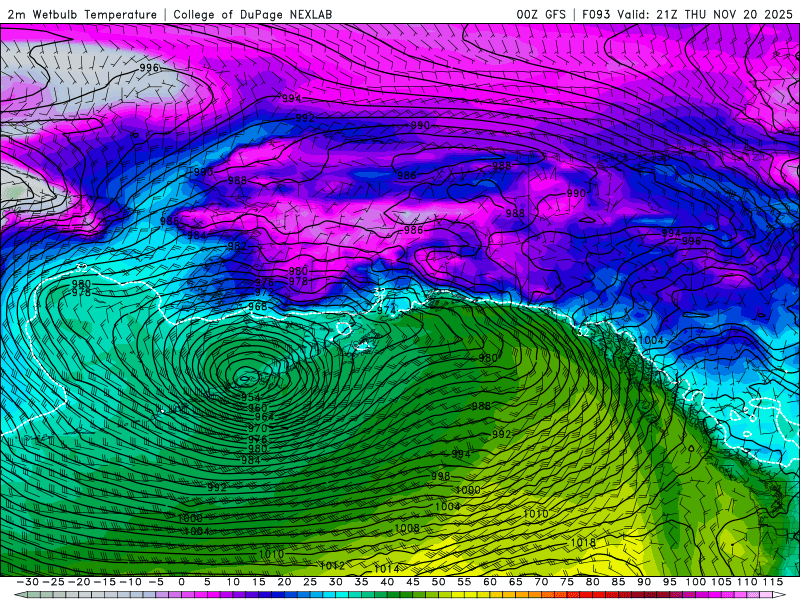Click the 115 value on the color scale

coord(772,582)
